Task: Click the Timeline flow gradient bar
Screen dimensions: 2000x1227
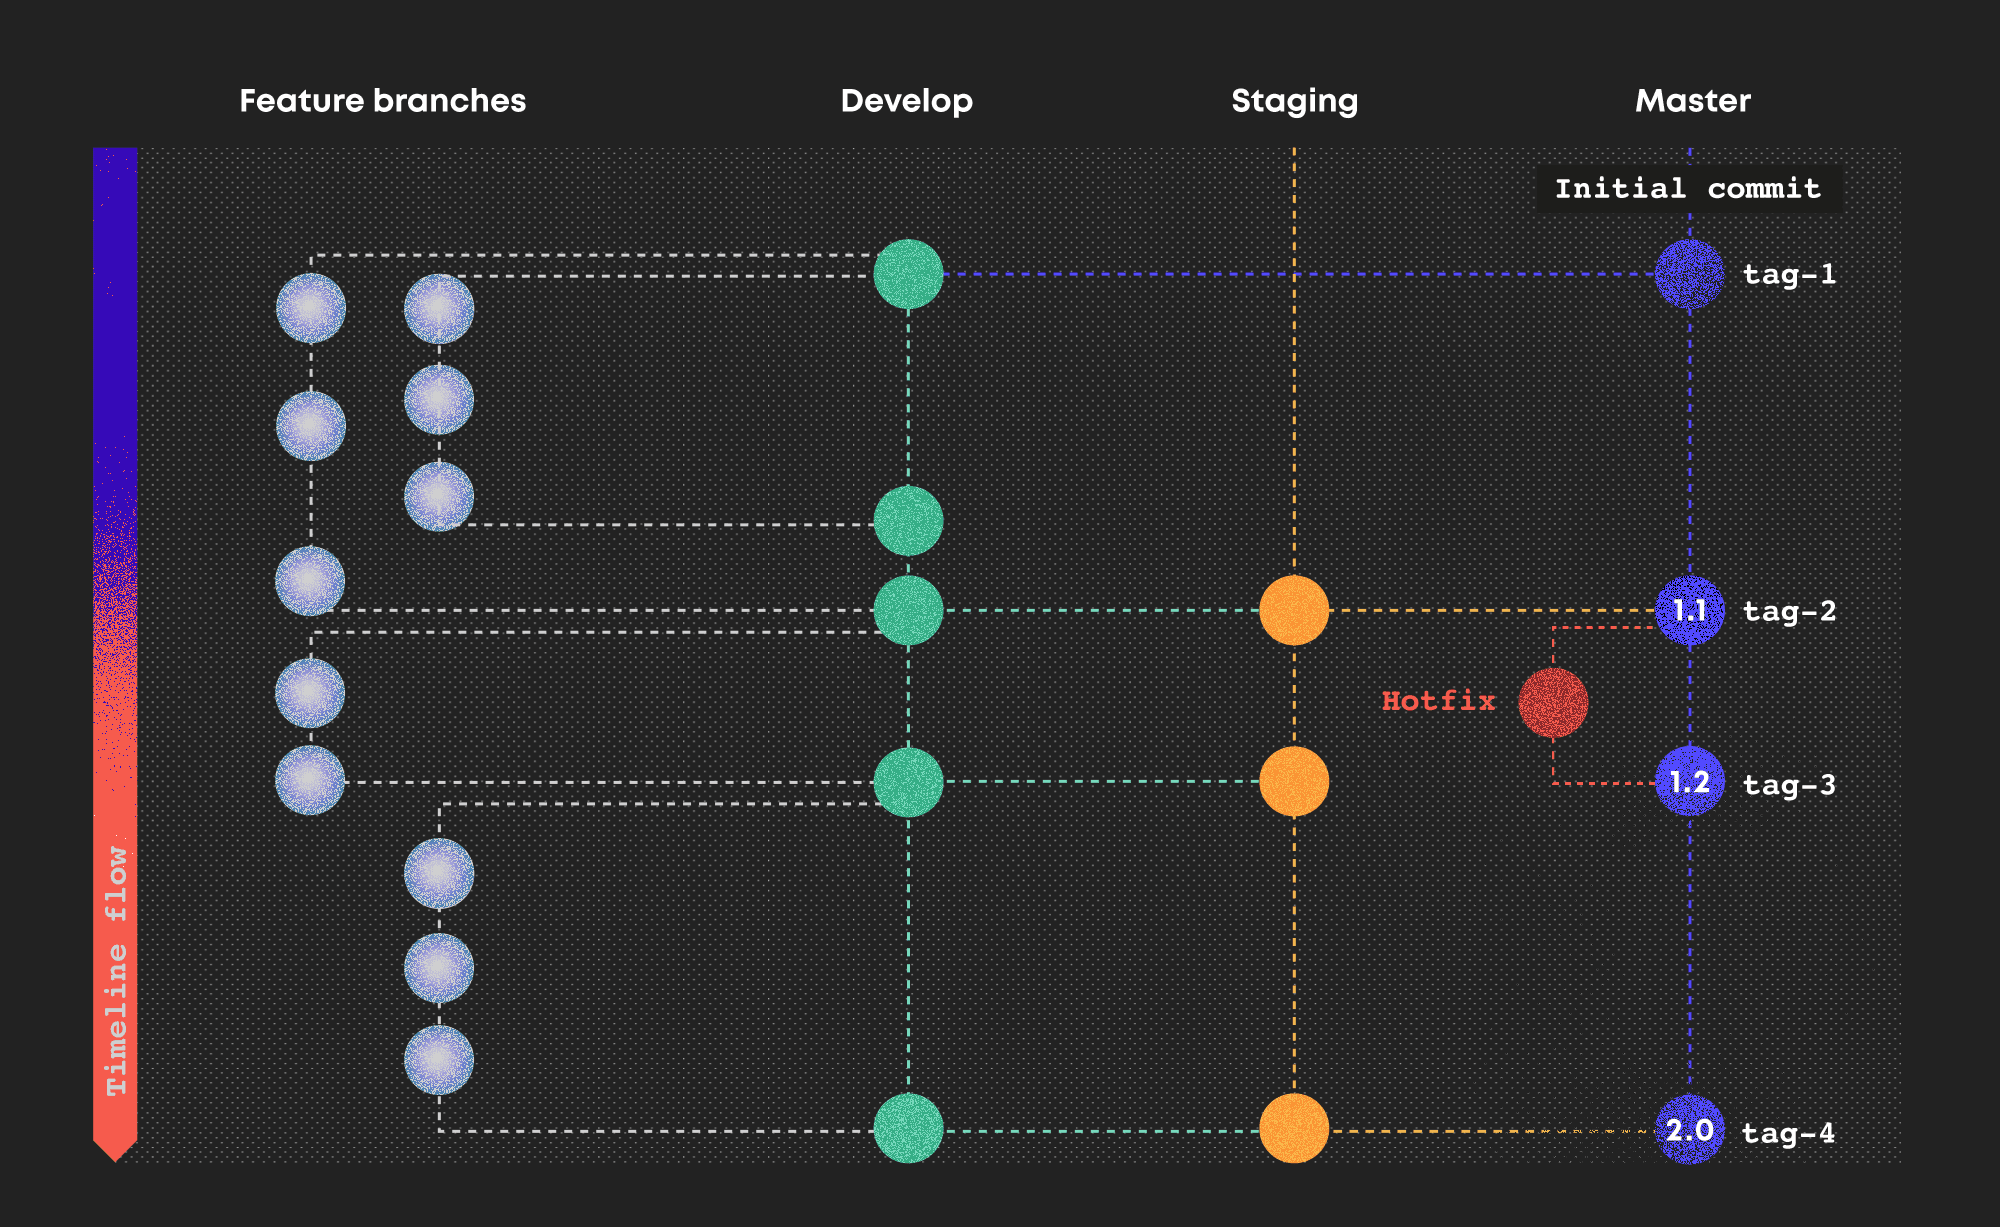Action: pos(115,650)
